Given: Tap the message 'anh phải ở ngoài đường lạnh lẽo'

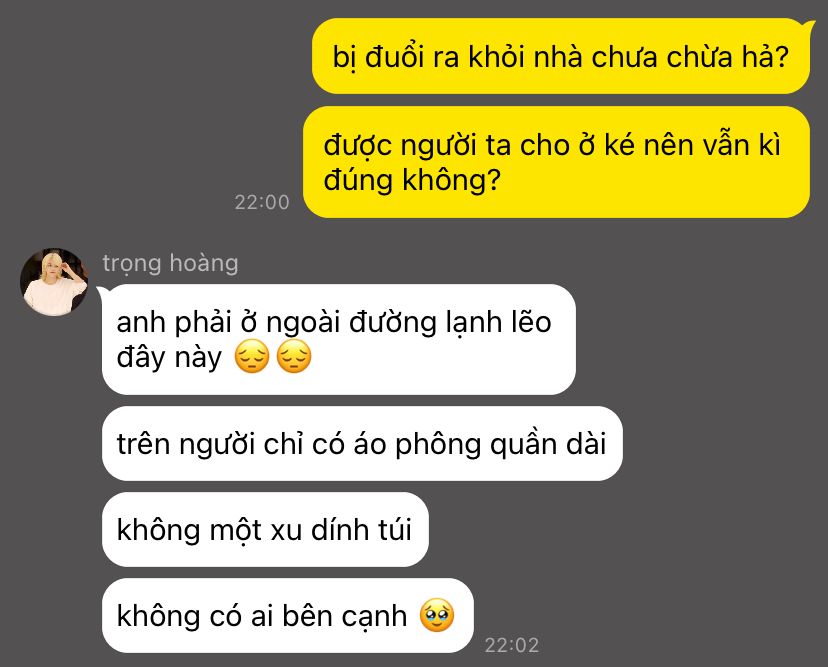Looking at the screenshot, I should [338, 340].
